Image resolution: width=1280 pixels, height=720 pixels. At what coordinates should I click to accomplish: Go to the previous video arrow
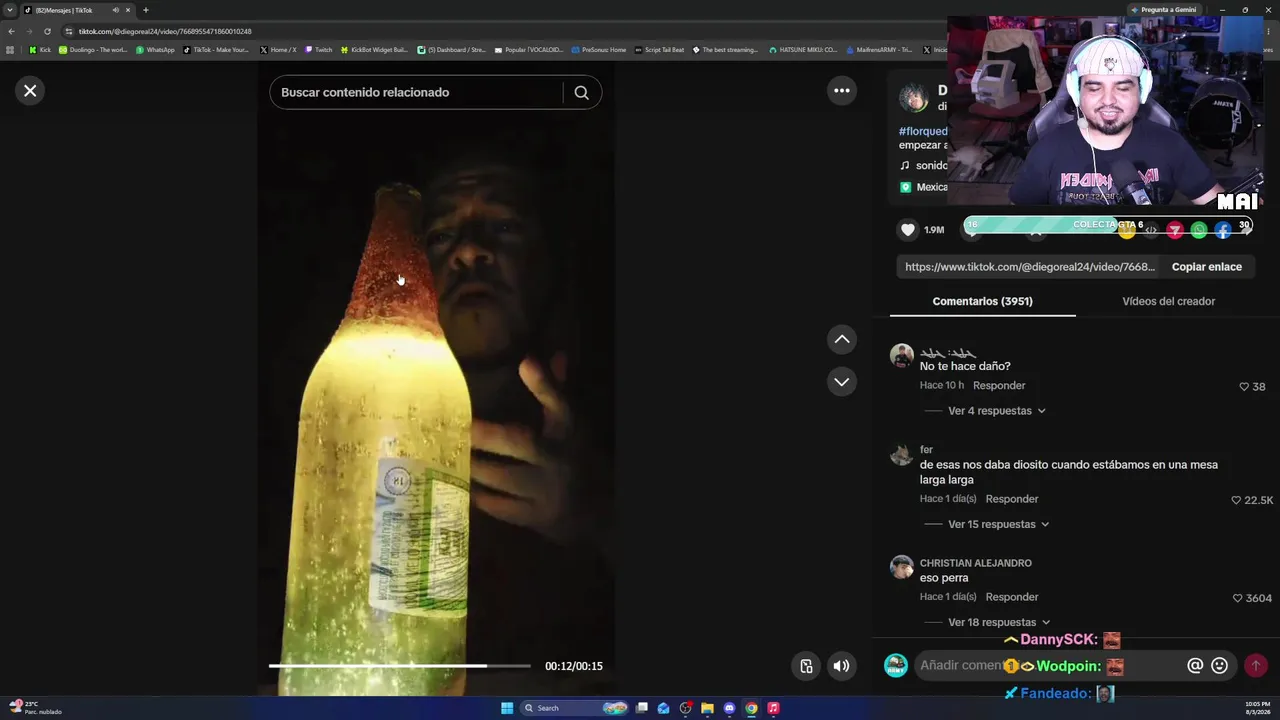[x=842, y=340]
